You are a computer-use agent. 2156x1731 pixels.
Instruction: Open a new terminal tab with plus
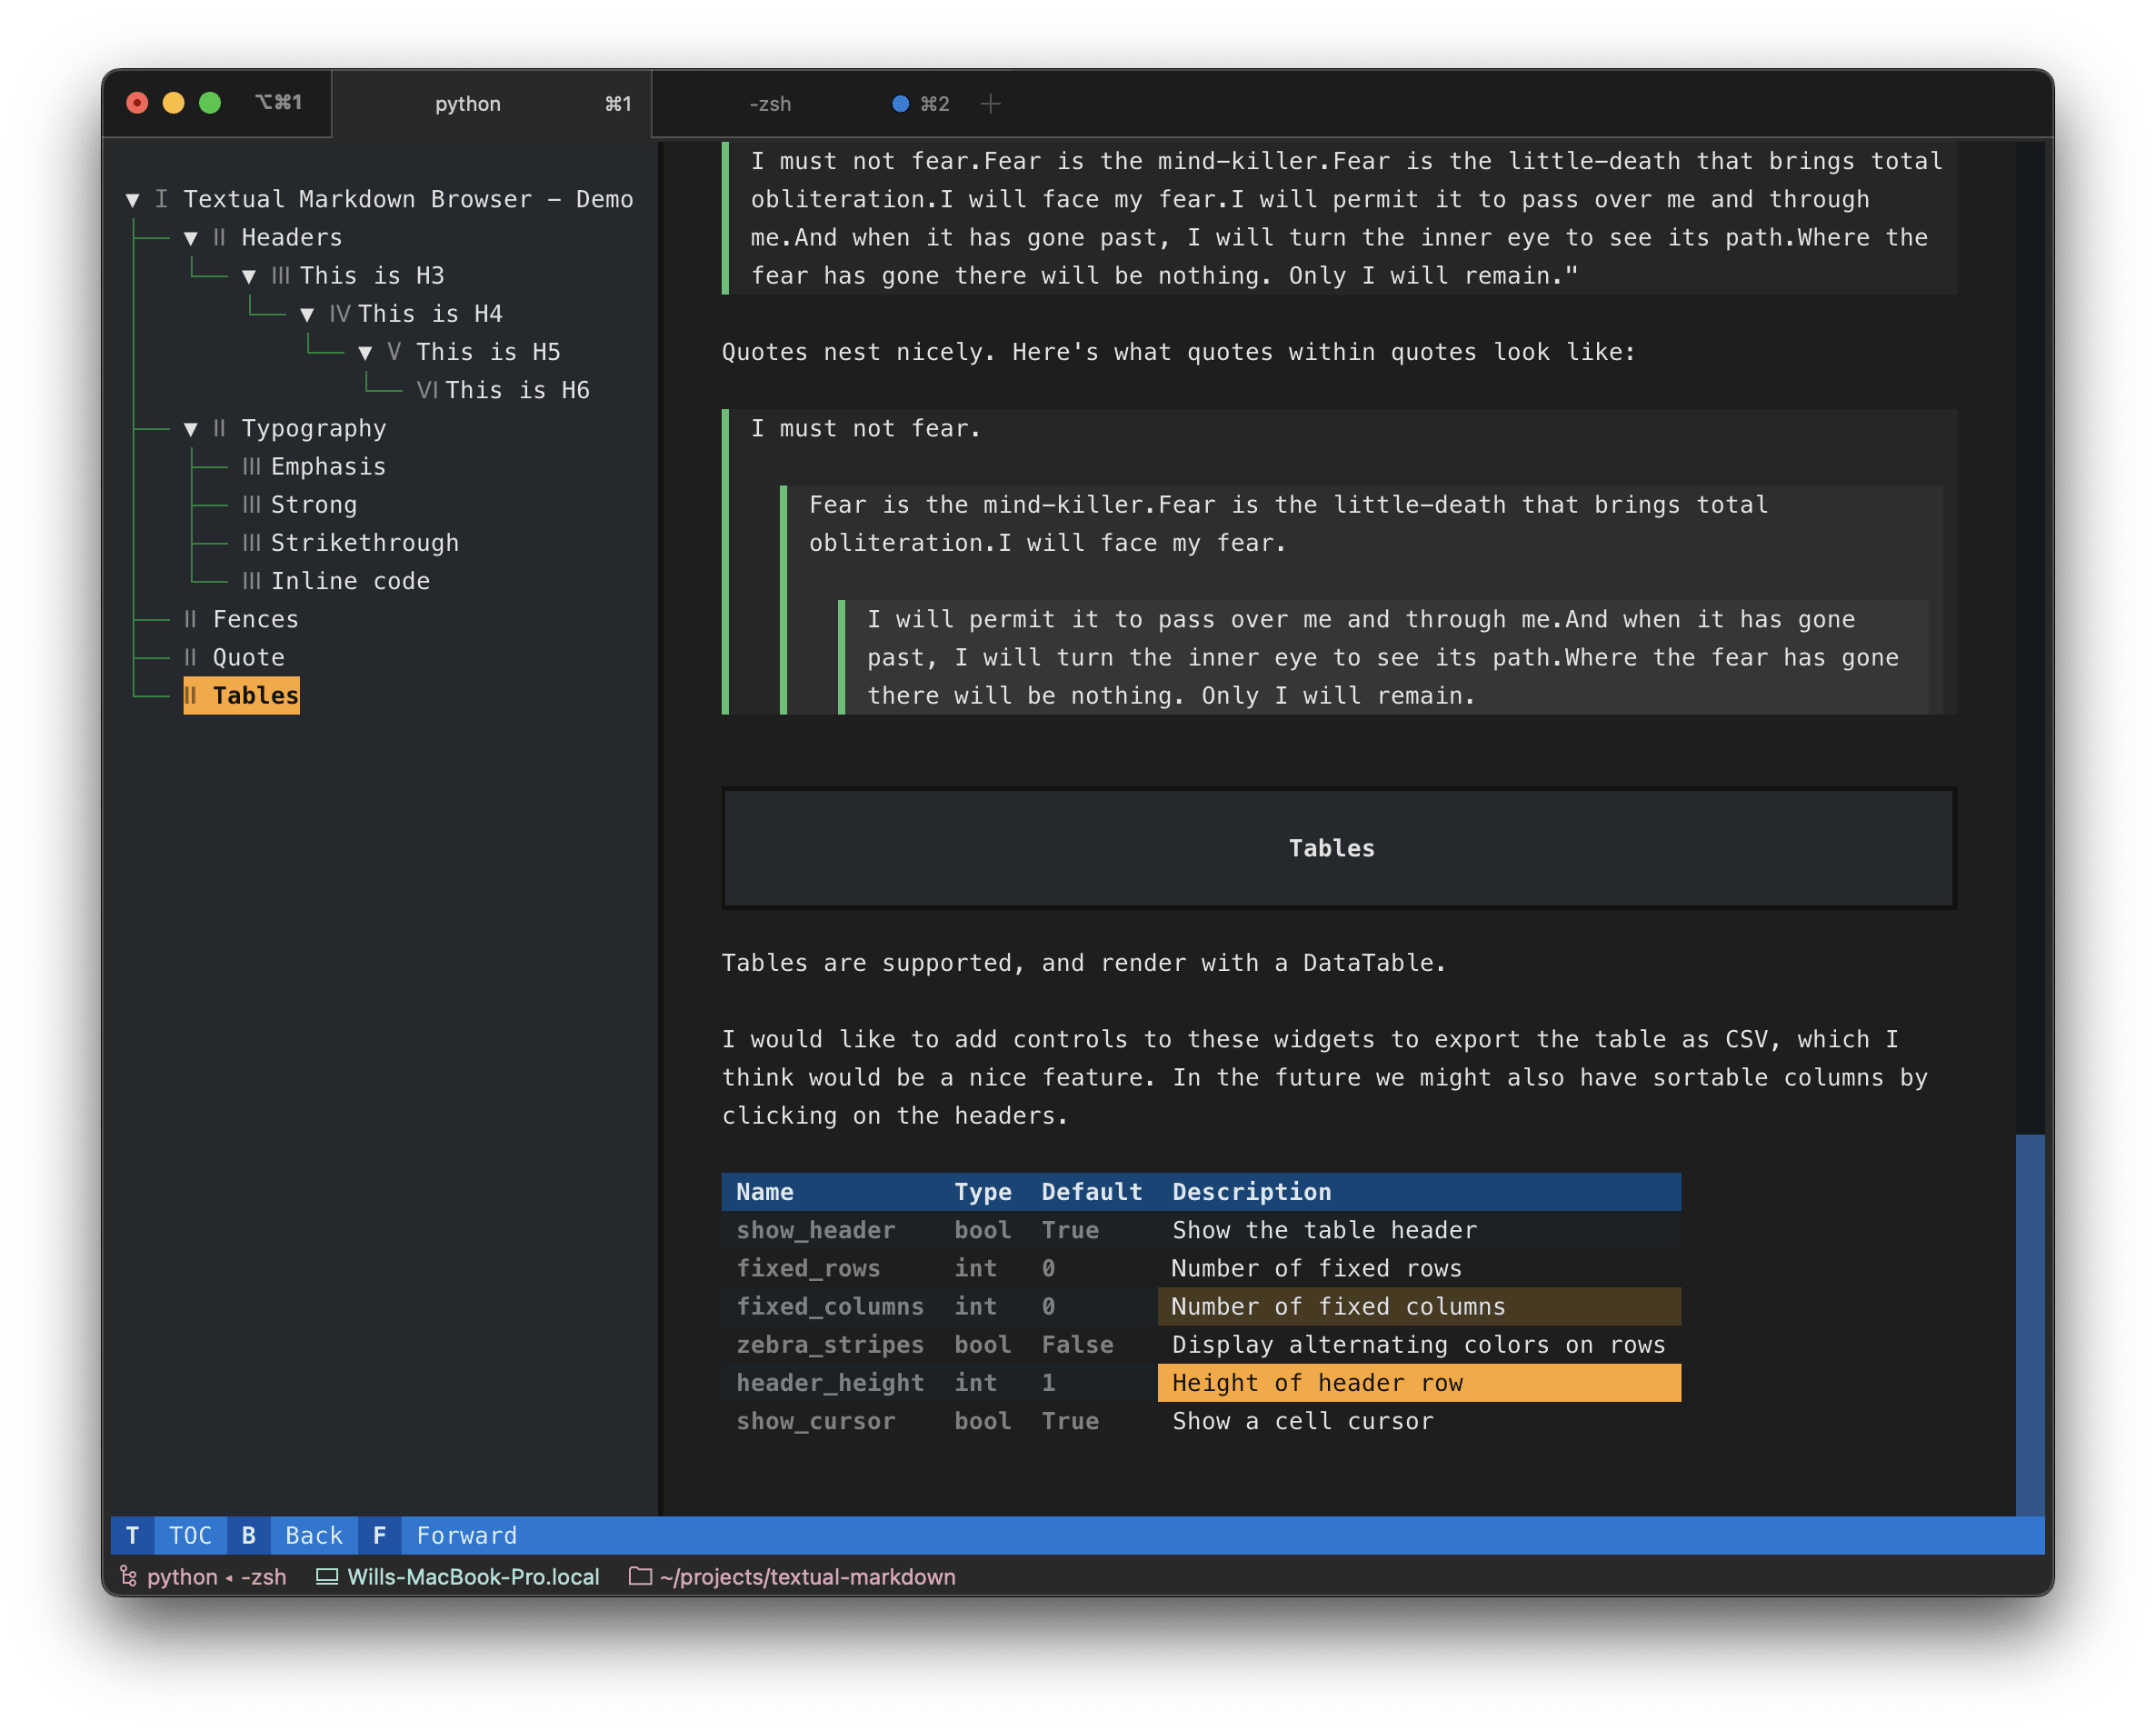[990, 104]
